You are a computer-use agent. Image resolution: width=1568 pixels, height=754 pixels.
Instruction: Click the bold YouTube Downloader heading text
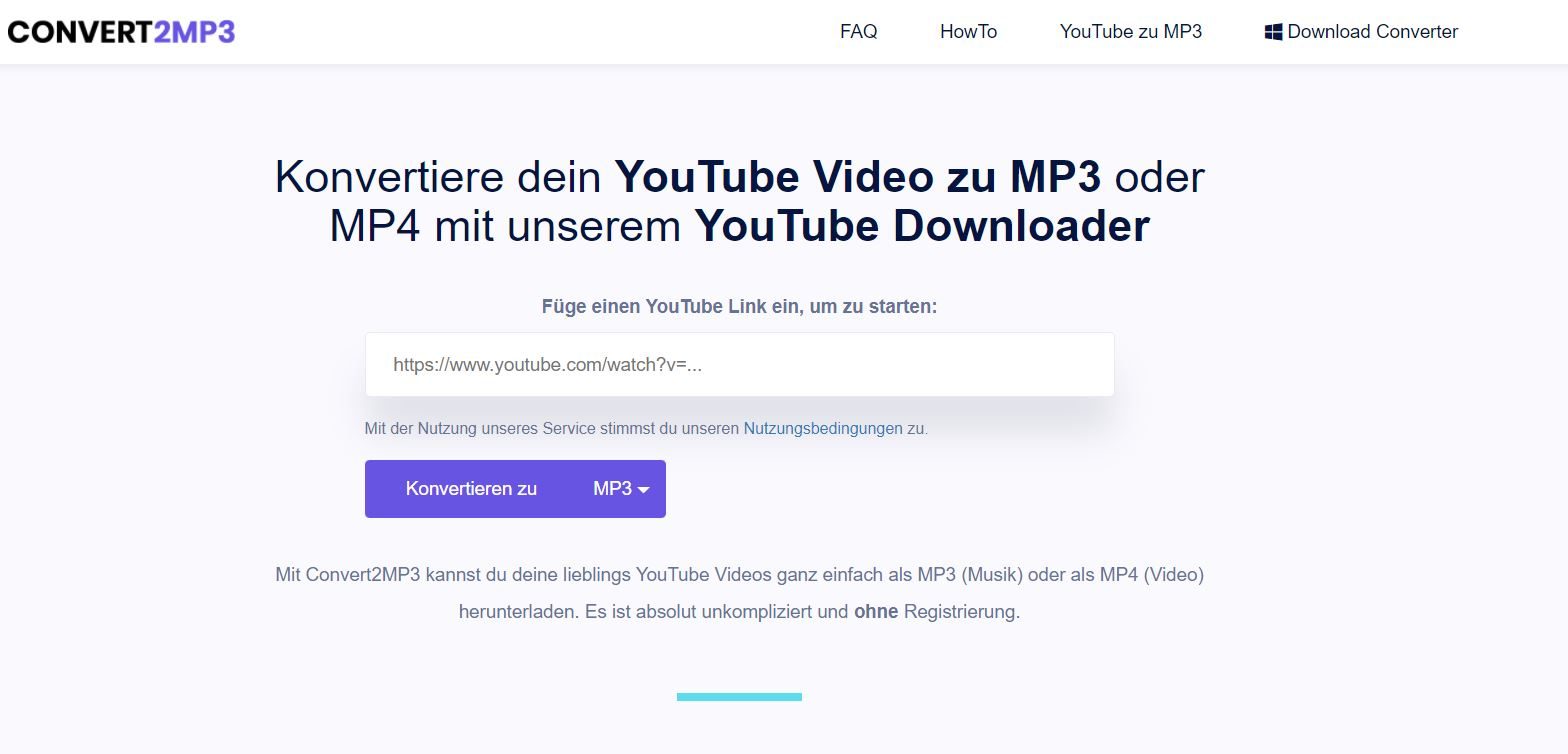pos(922,226)
